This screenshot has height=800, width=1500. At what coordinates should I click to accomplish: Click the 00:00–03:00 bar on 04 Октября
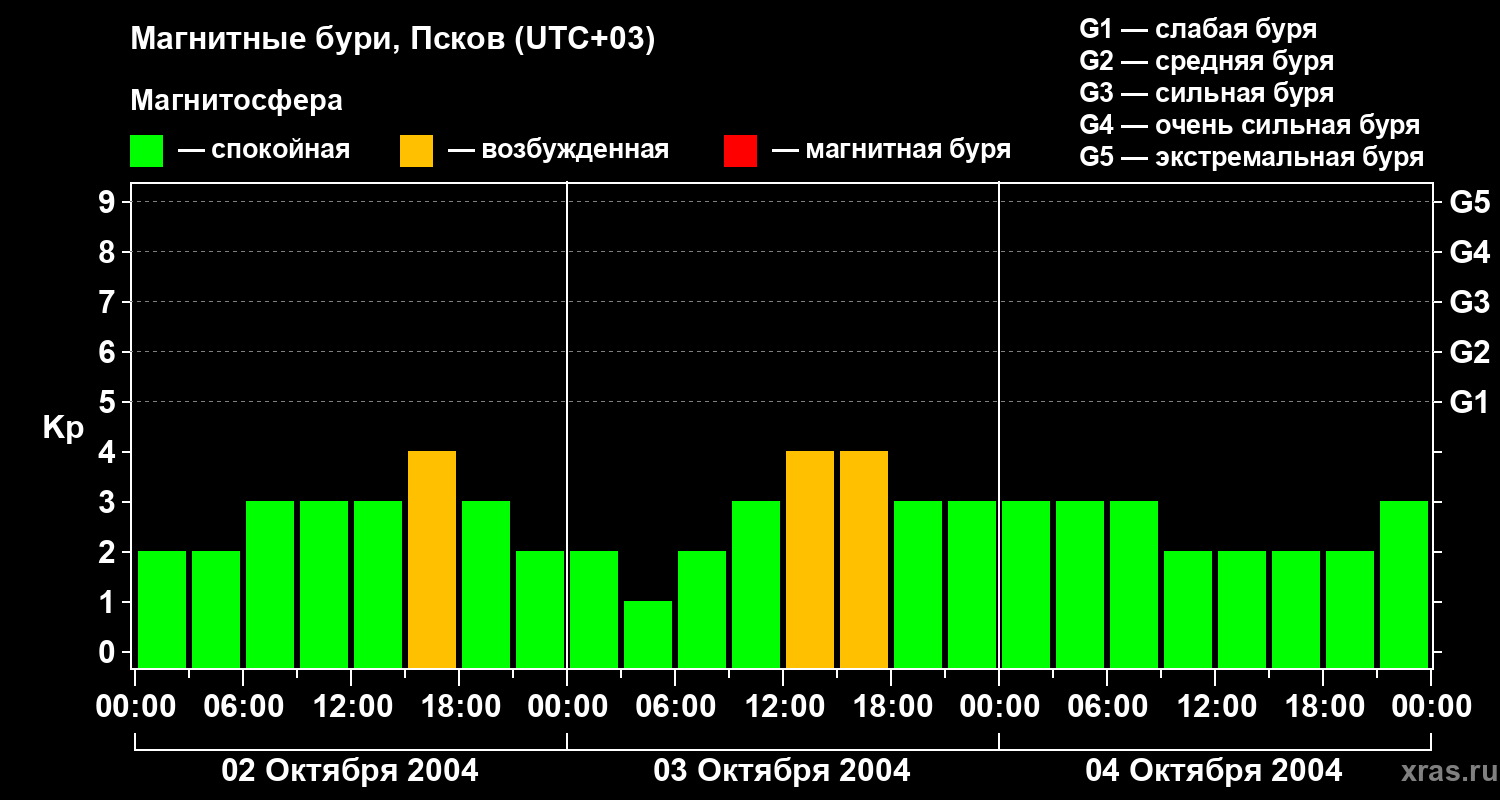[1026, 584]
